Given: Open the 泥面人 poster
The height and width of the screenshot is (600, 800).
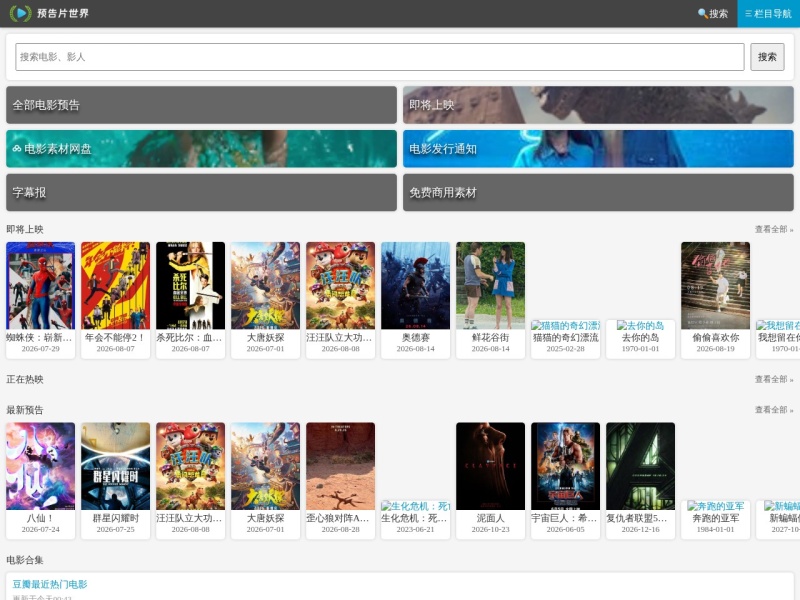Looking at the screenshot, I should point(490,466).
